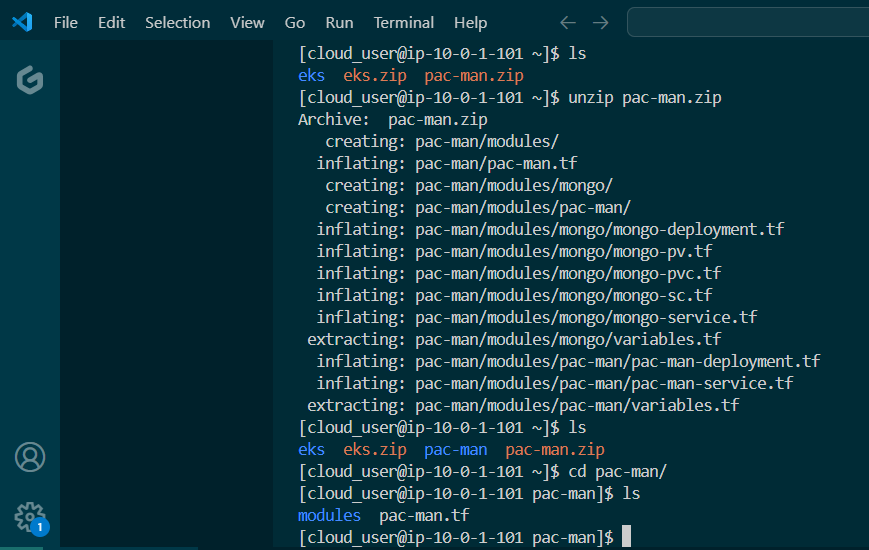Navigate back with the left arrow
Image resolution: width=869 pixels, height=550 pixels.
click(568, 22)
